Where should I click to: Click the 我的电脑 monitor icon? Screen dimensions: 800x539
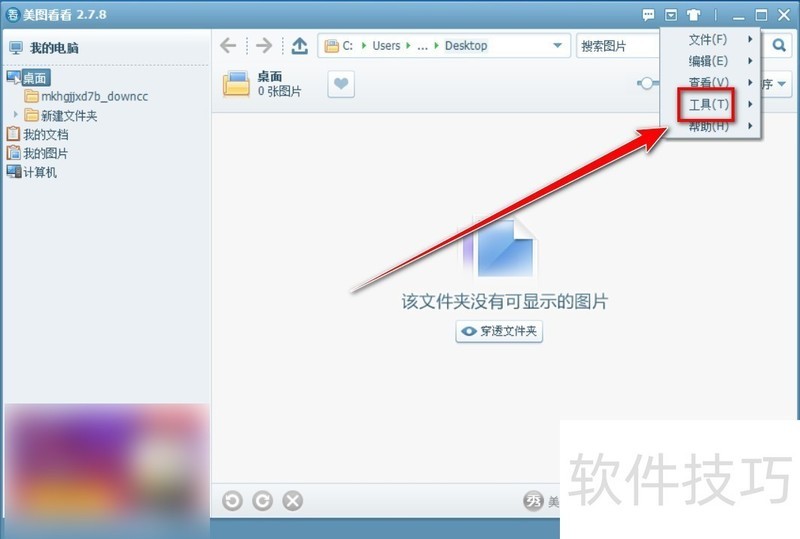coord(16,48)
